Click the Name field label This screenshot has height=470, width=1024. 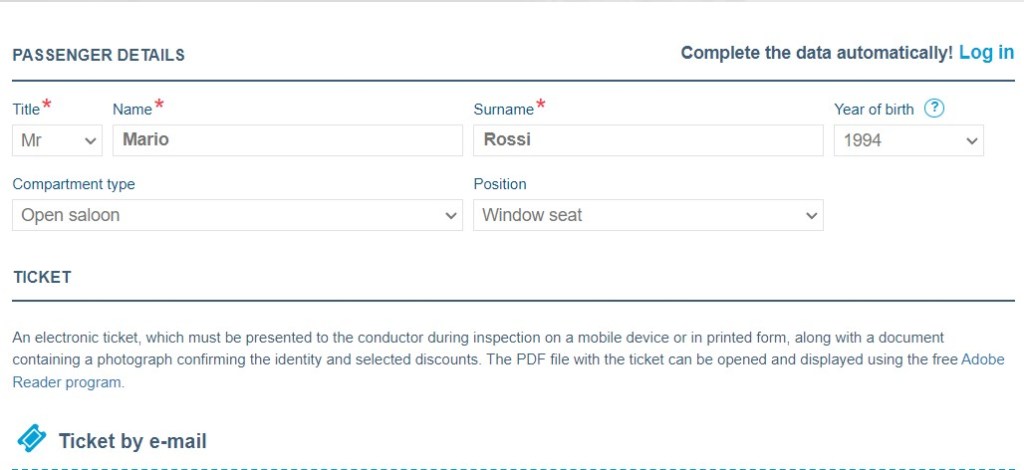pos(132,110)
